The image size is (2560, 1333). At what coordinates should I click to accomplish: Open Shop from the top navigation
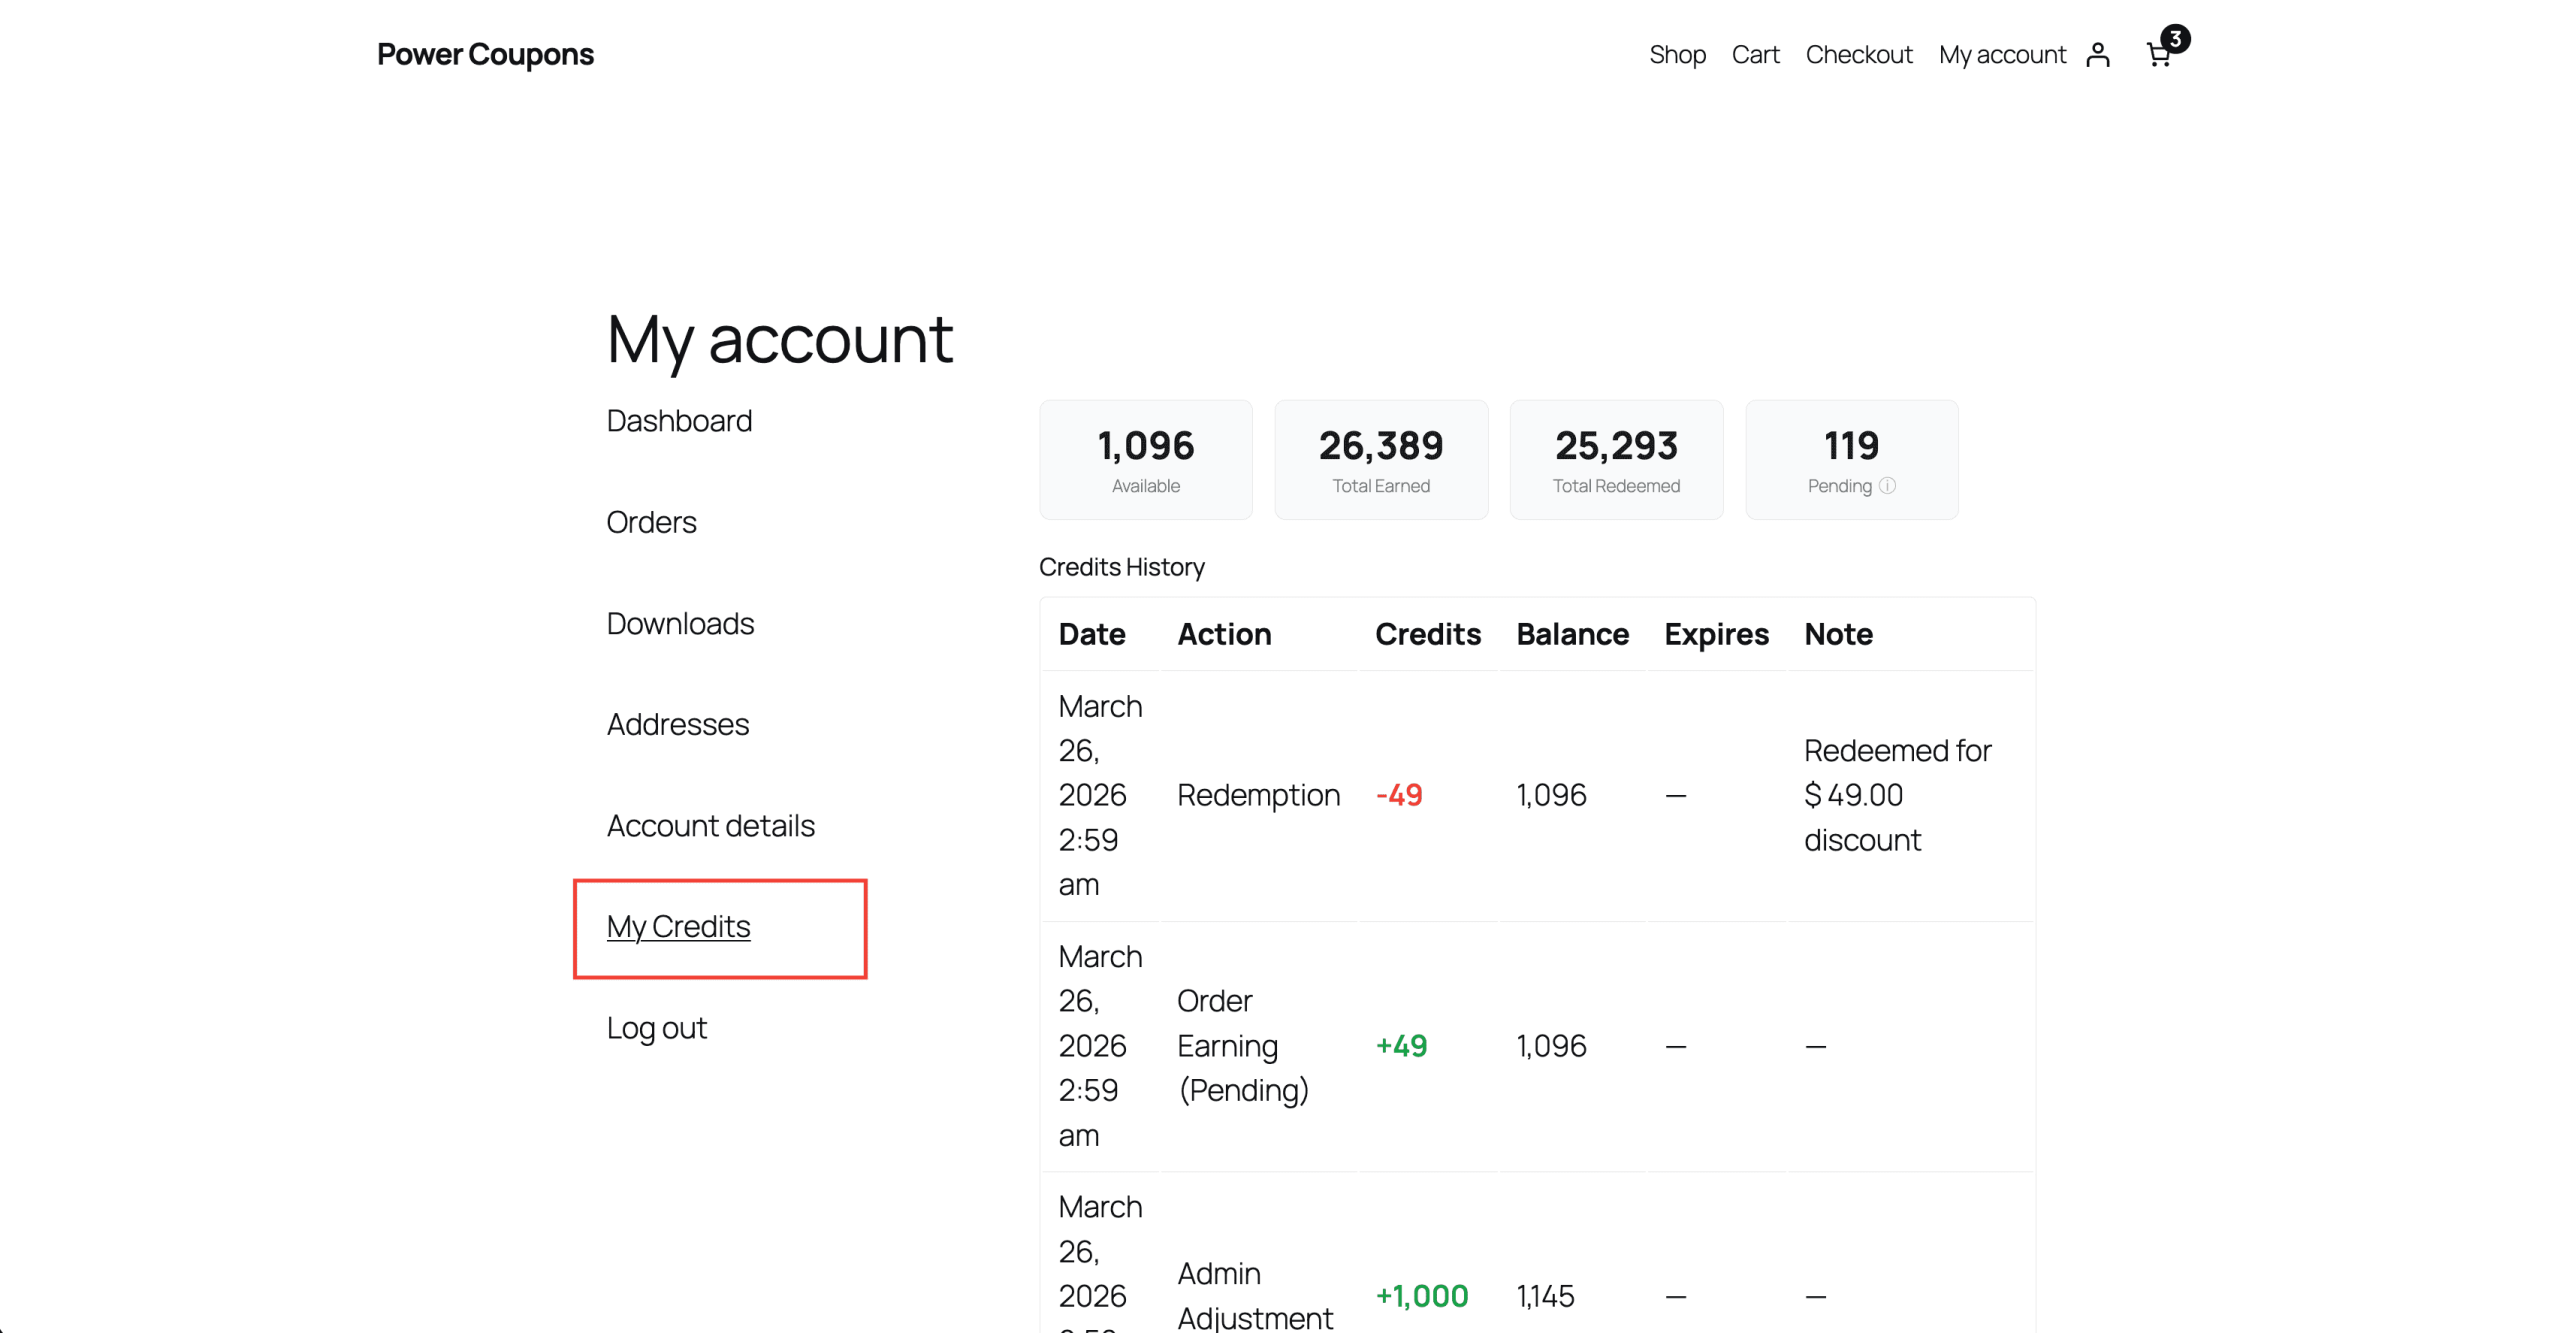tap(1677, 55)
